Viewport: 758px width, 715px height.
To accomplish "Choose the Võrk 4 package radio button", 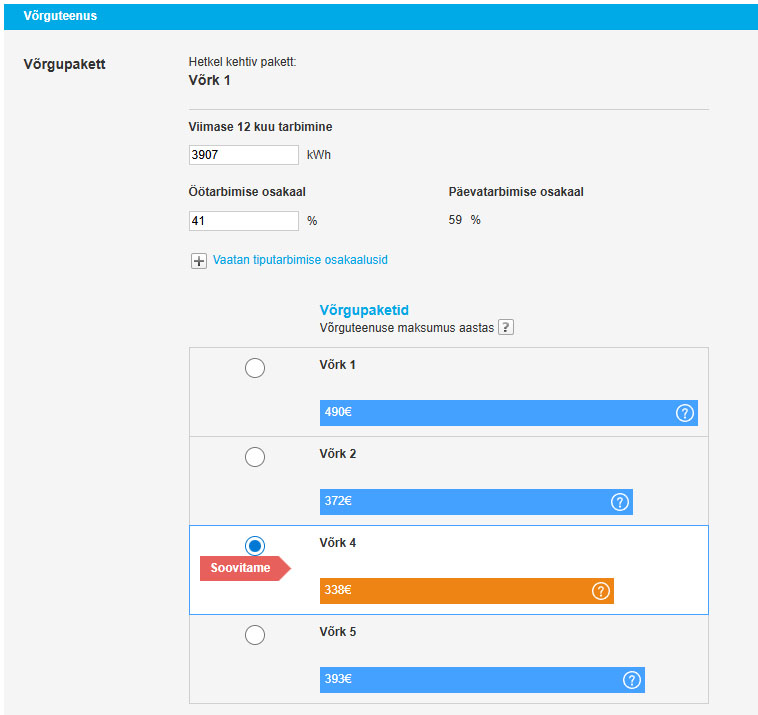I will coord(255,546).
